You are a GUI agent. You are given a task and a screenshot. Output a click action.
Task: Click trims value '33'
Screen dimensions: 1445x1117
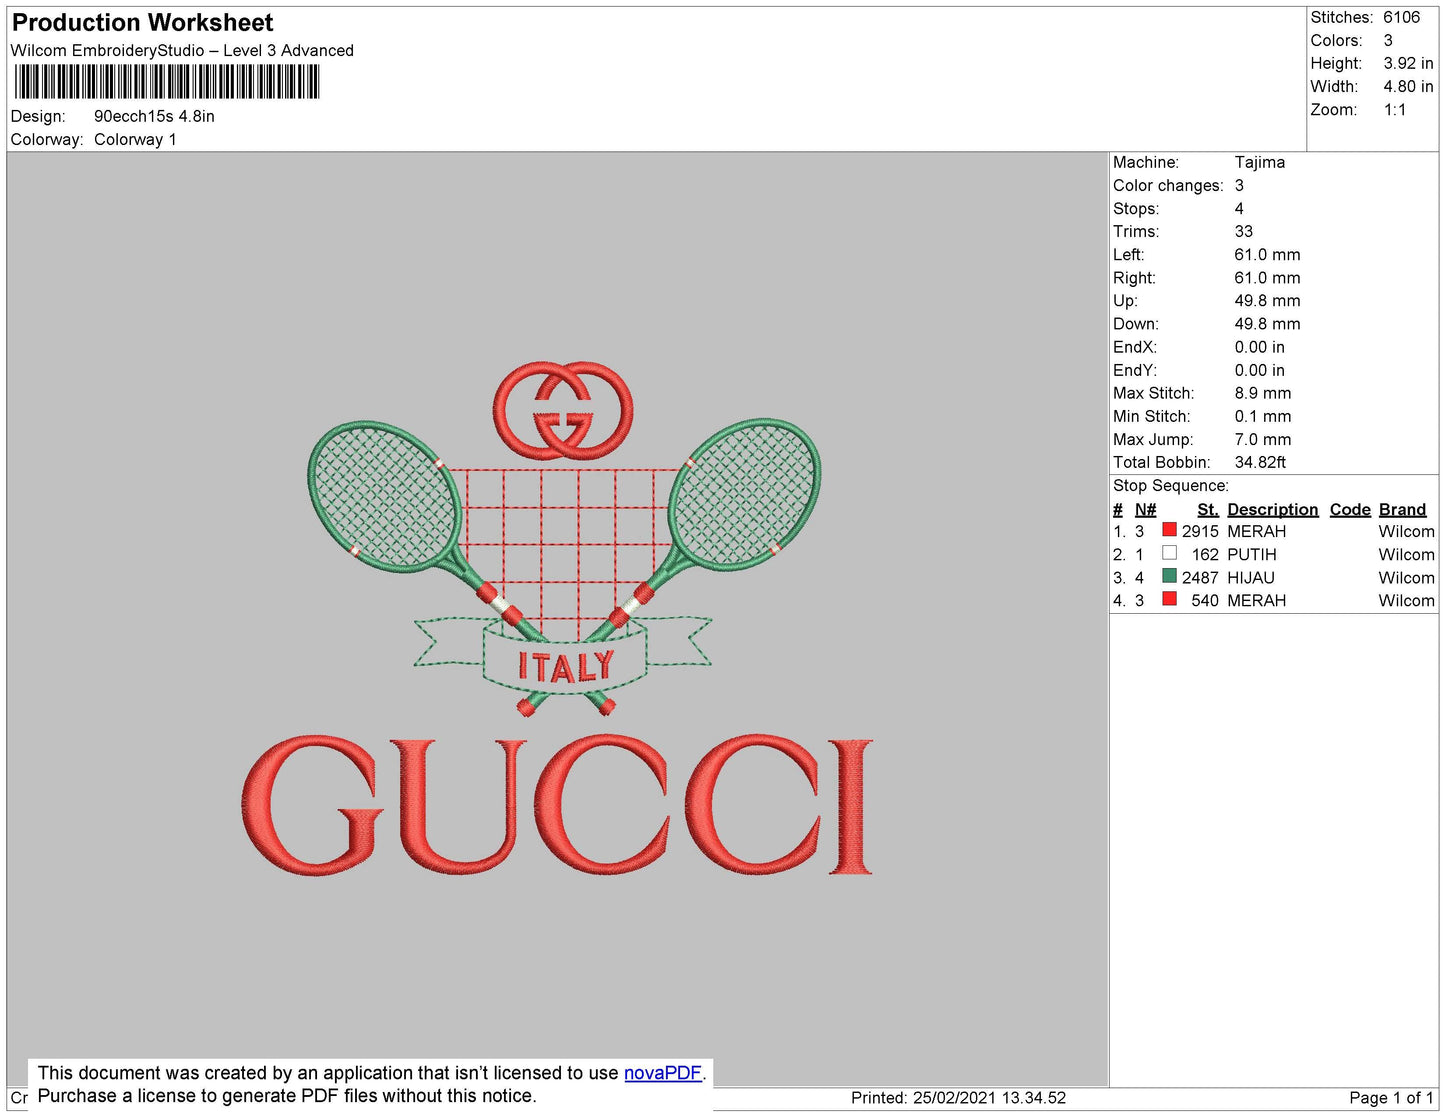pyautogui.click(x=1244, y=231)
